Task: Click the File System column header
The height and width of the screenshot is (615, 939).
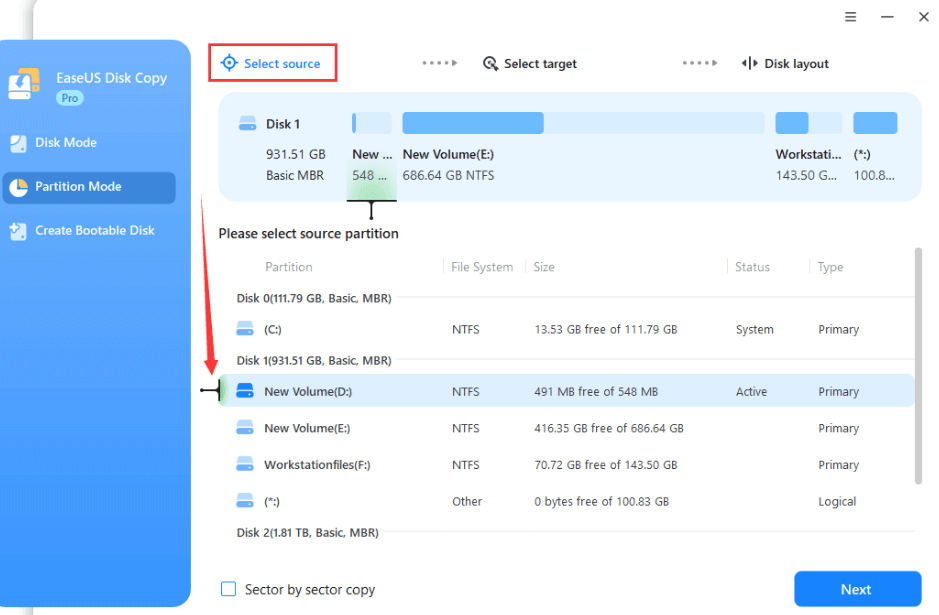Action: [482, 267]
